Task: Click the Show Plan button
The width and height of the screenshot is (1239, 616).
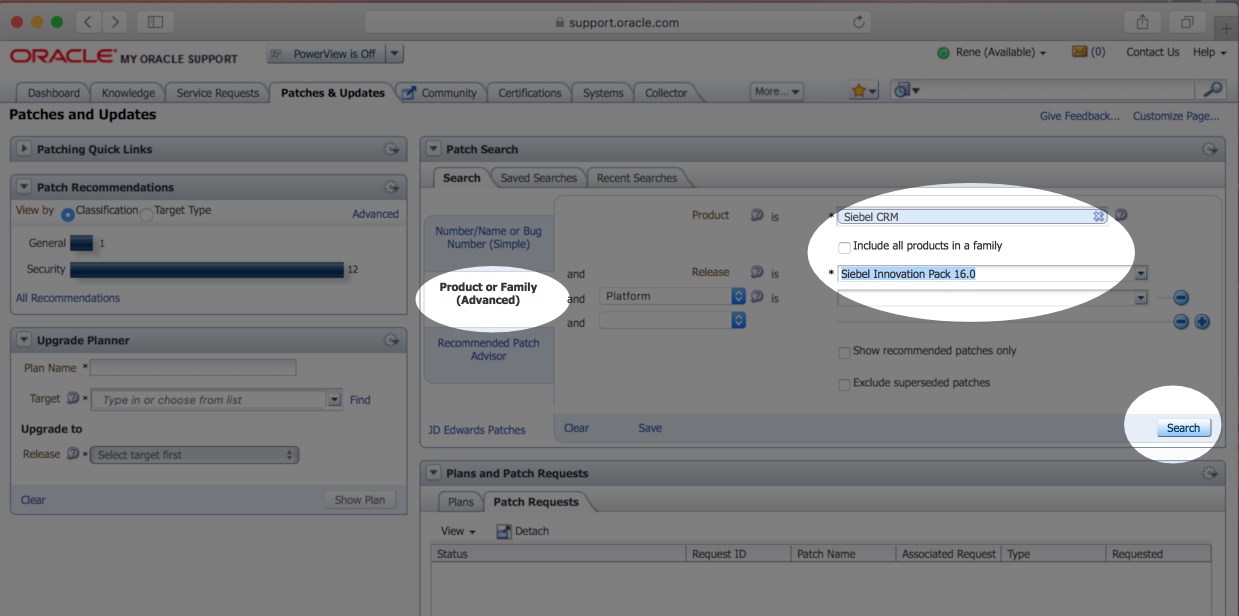Action: [x=360, y=500]
